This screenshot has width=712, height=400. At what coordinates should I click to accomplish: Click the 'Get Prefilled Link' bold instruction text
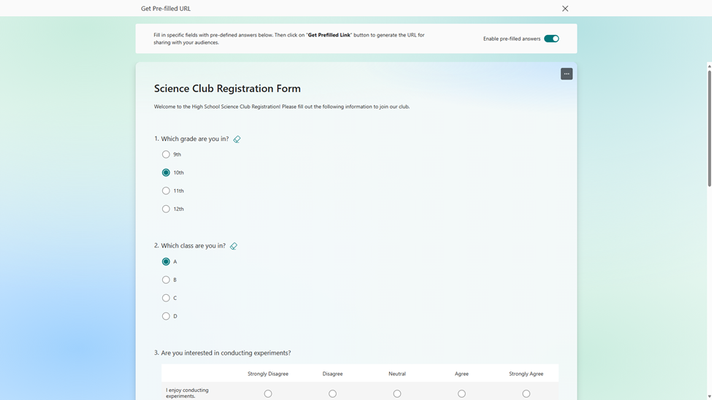pos(329,35)
